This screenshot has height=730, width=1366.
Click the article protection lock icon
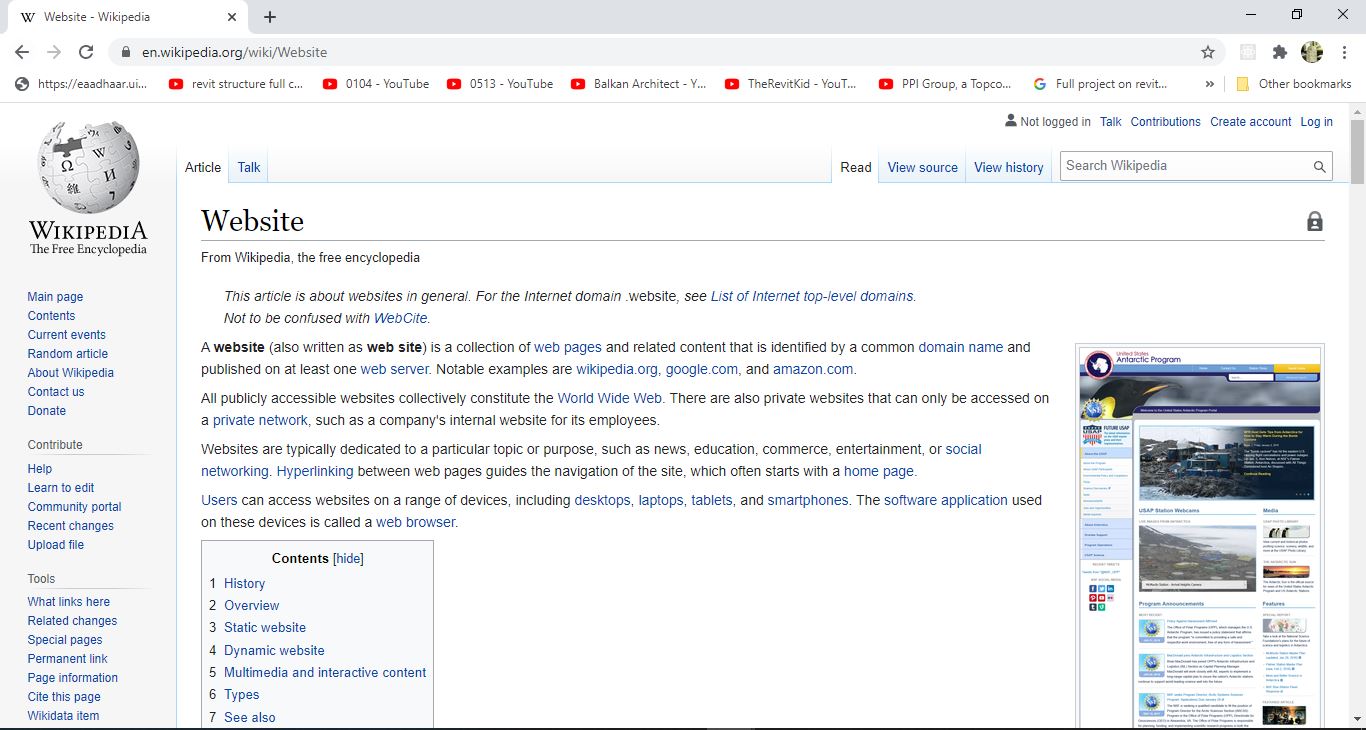click(1315, 221)
